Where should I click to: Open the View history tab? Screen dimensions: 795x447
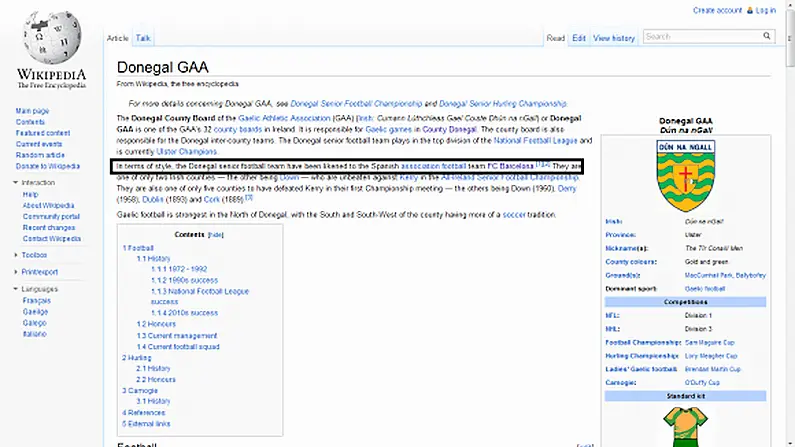click(613, 38)
